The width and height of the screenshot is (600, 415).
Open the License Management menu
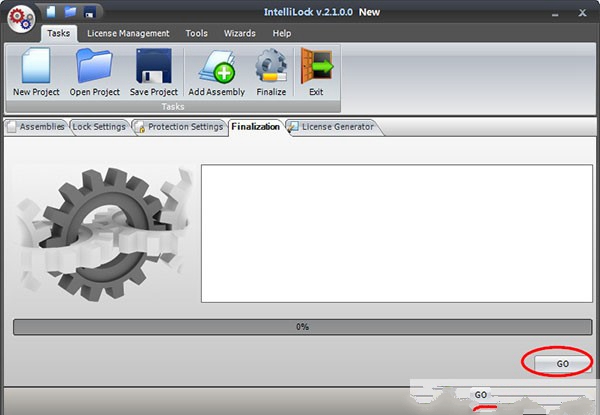128,34
